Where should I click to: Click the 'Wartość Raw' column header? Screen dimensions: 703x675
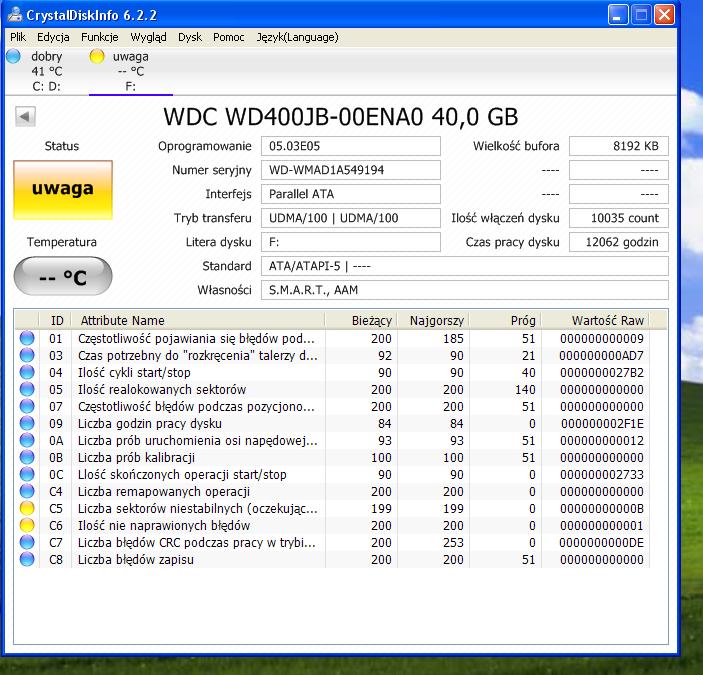click(x=595, y=320)
